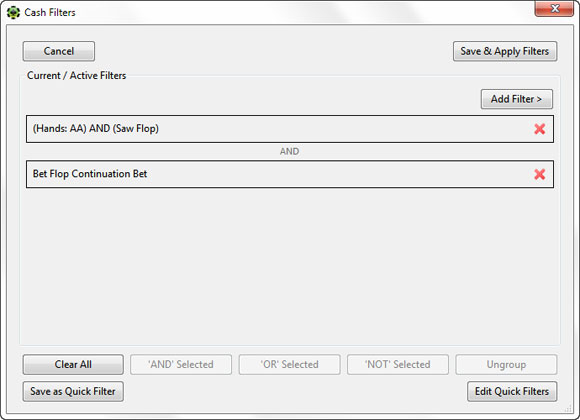Click the 'AND' Selected button

coord(181,364)
